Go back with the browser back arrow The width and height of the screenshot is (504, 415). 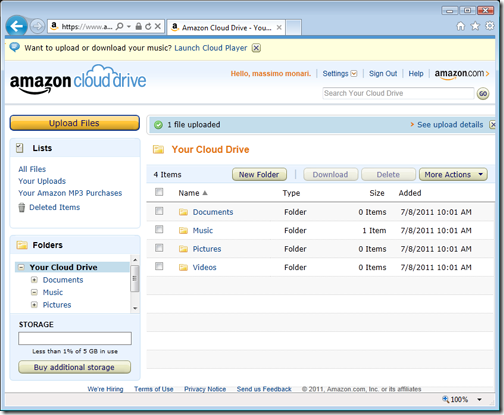click(x=16, y=26)
